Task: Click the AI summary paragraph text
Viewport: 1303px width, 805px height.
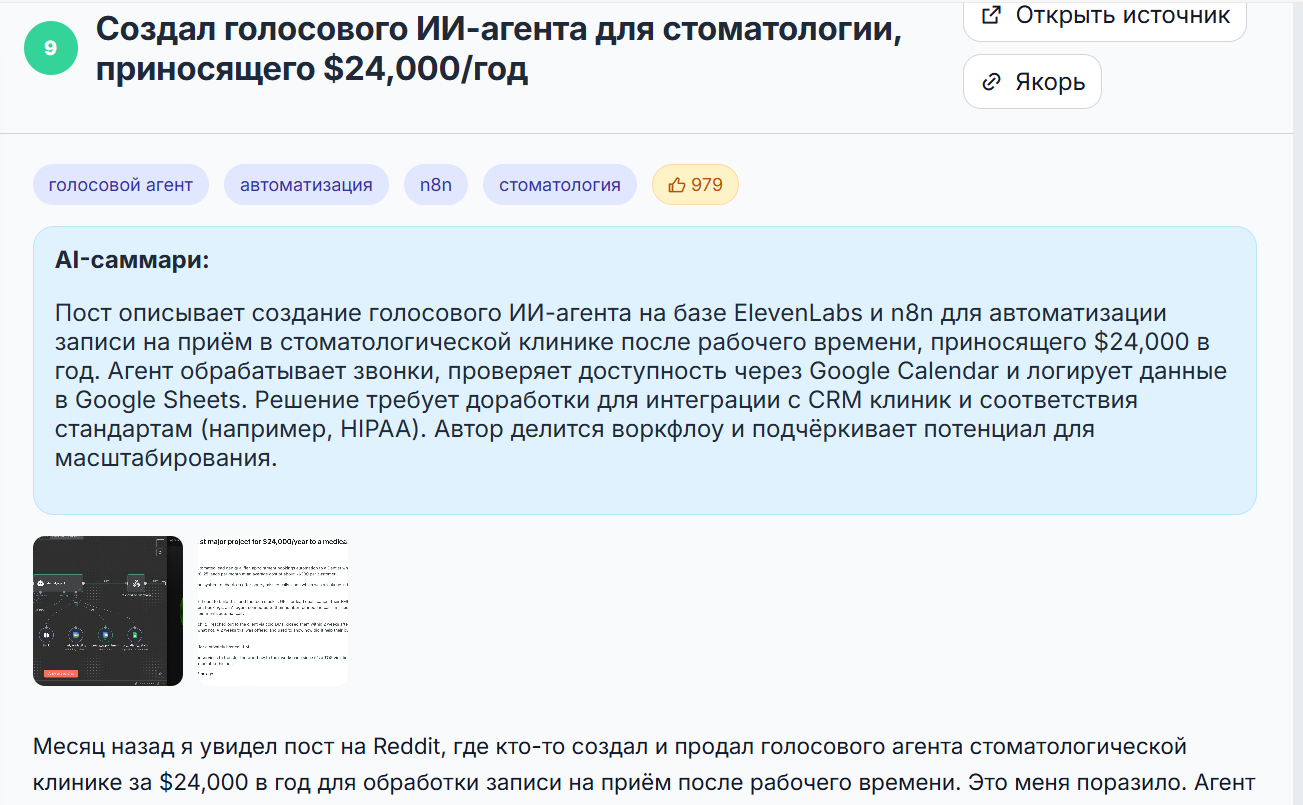Action: click(640, 385)
